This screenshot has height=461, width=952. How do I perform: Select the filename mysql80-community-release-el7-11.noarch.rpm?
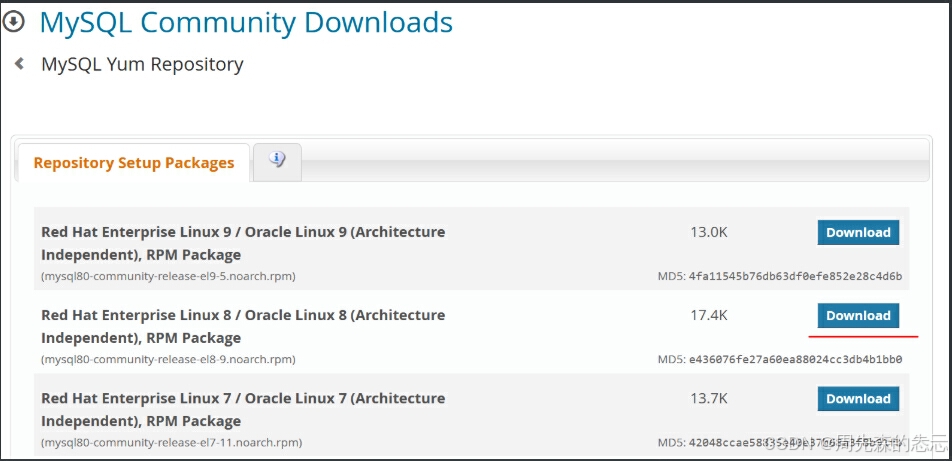(171, 443)
